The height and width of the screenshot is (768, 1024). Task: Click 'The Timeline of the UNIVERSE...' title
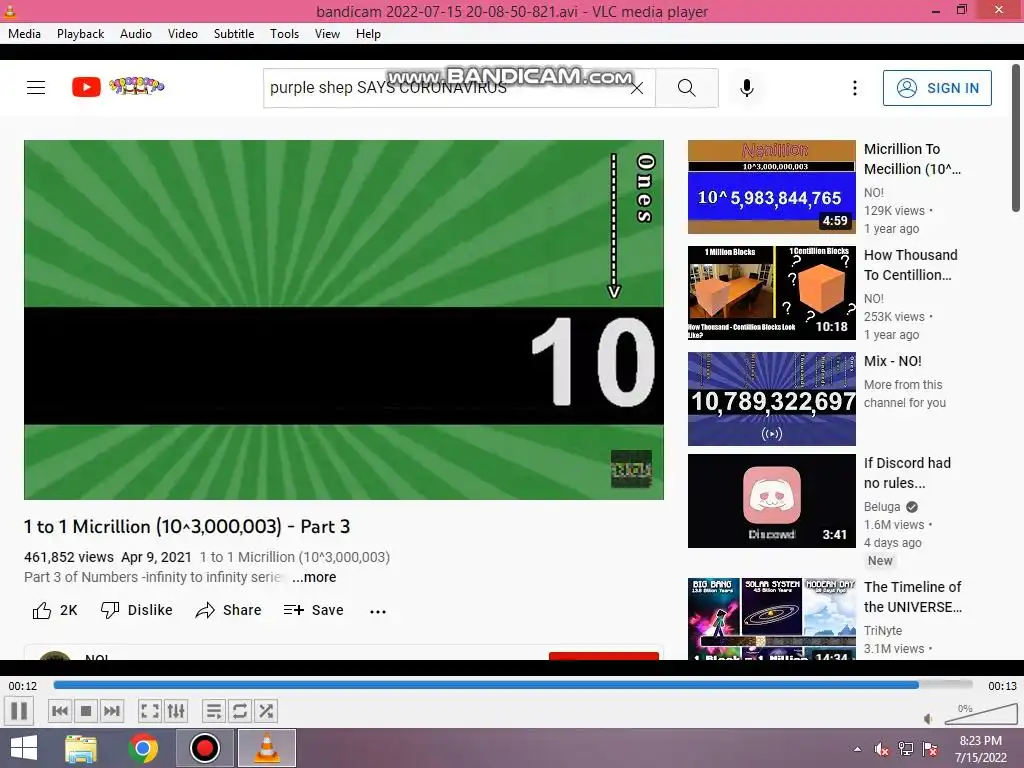point(912,597)
